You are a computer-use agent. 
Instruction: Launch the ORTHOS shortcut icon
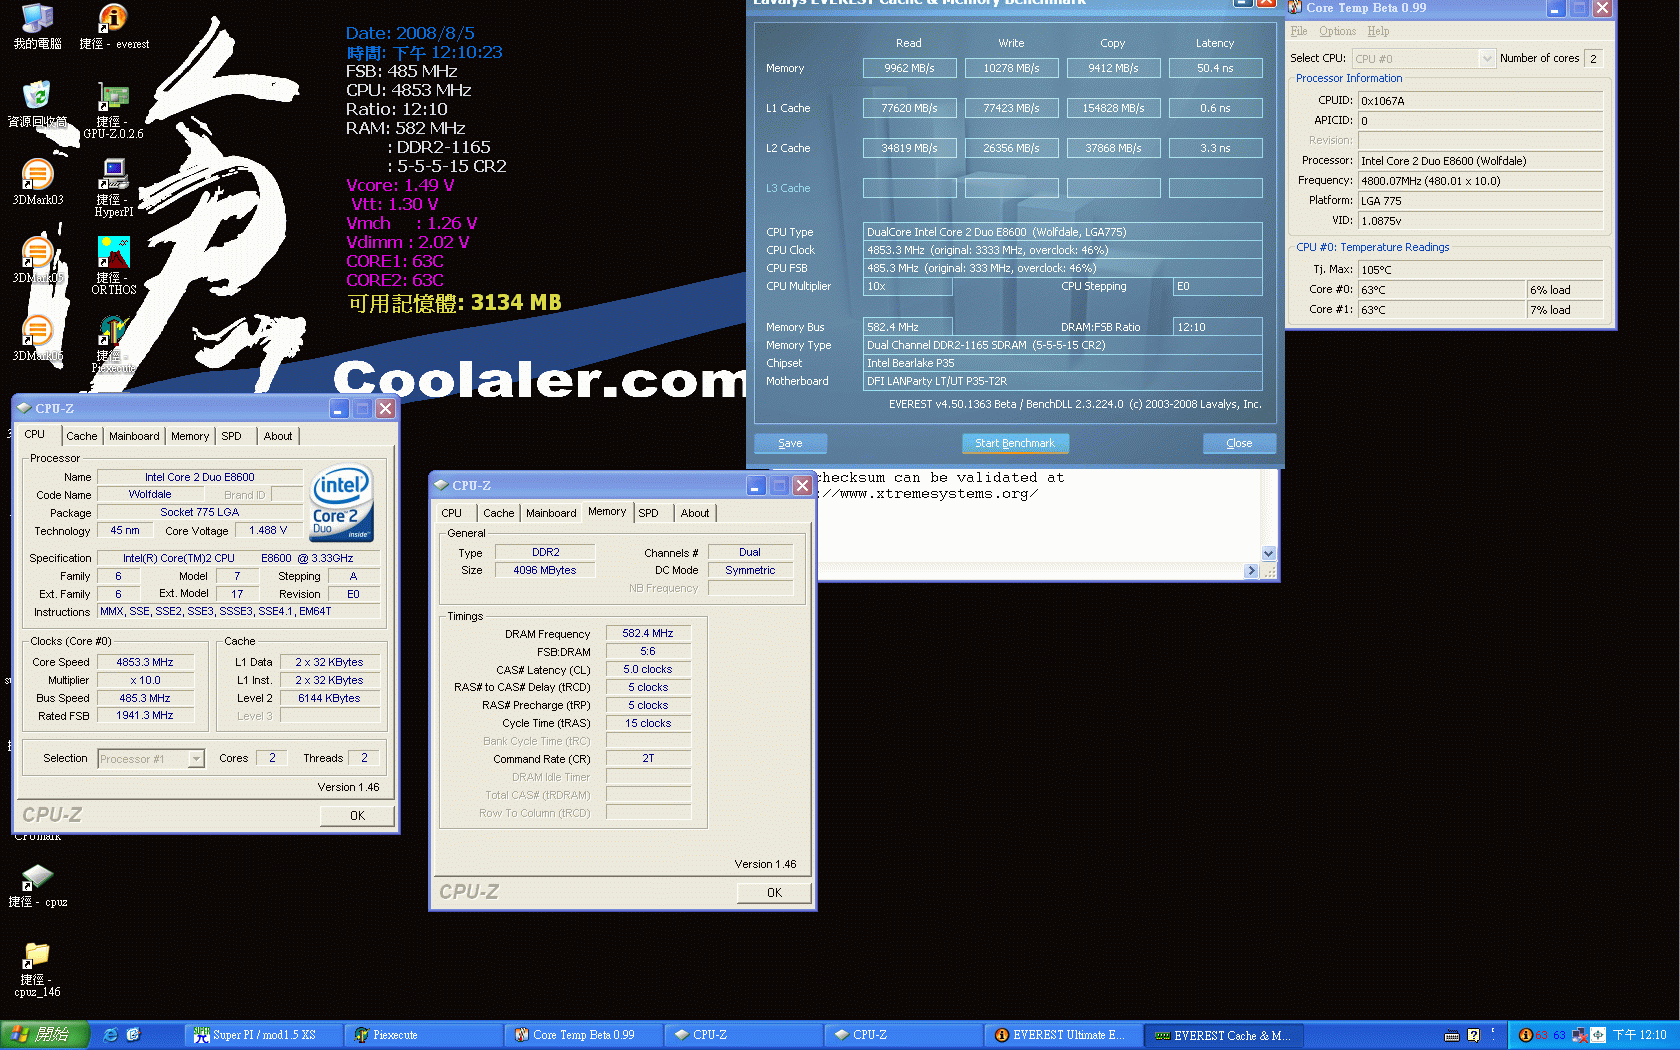click(113, 266)
